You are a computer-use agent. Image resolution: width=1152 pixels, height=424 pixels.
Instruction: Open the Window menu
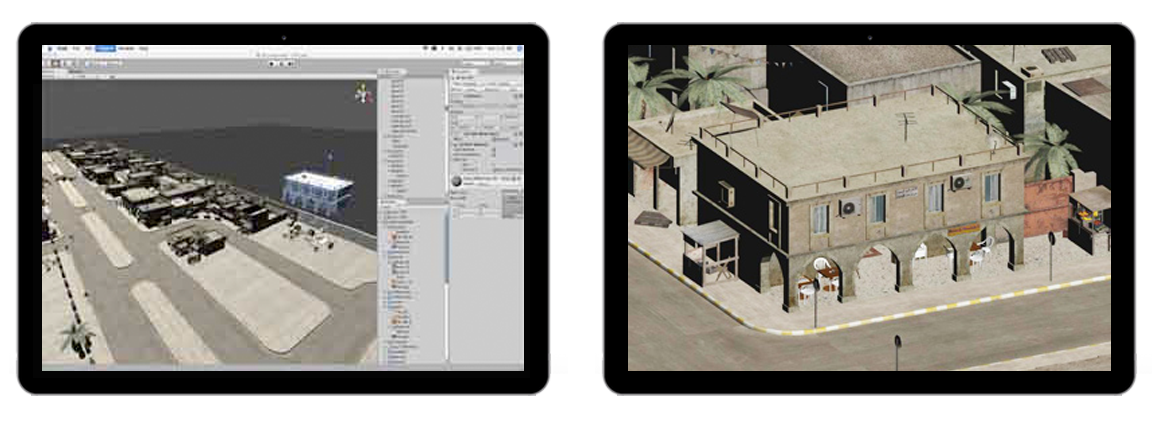click(x=127, y=48)
